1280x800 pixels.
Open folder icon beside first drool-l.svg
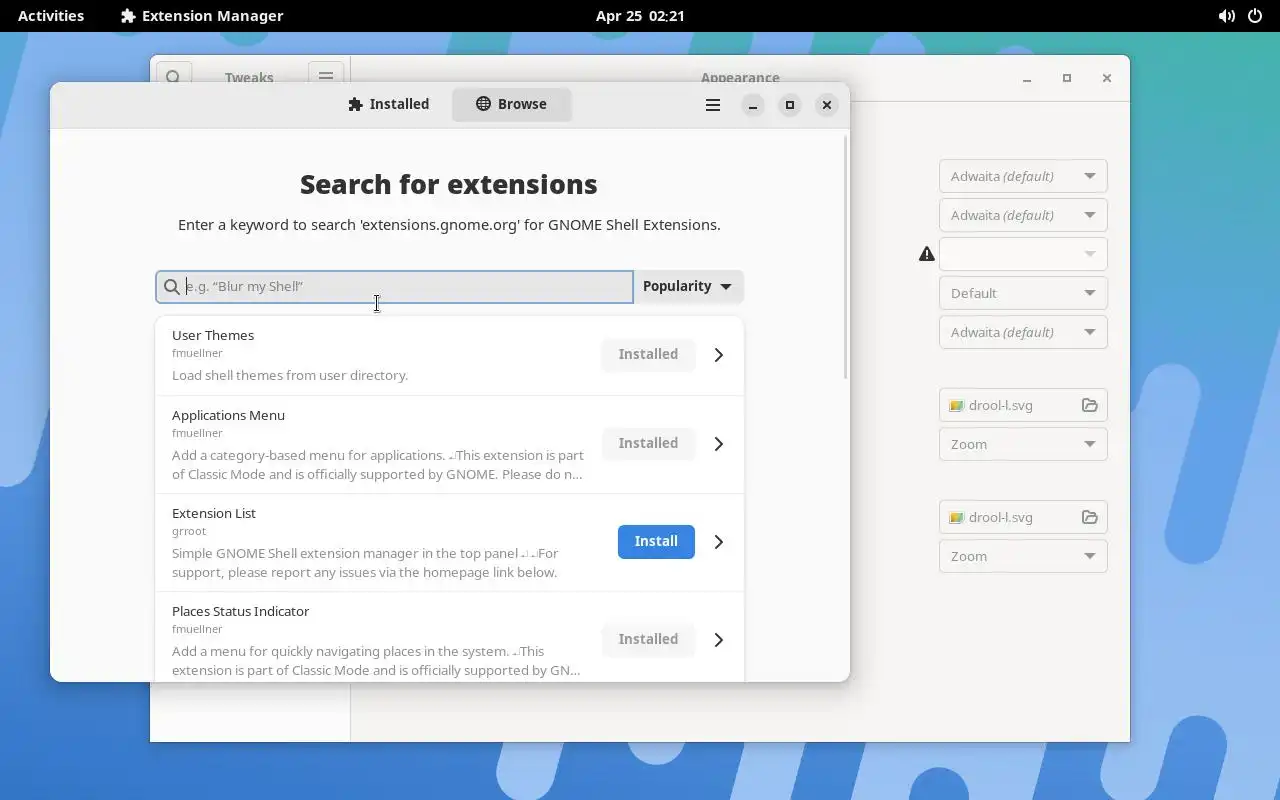(1089, 405)
